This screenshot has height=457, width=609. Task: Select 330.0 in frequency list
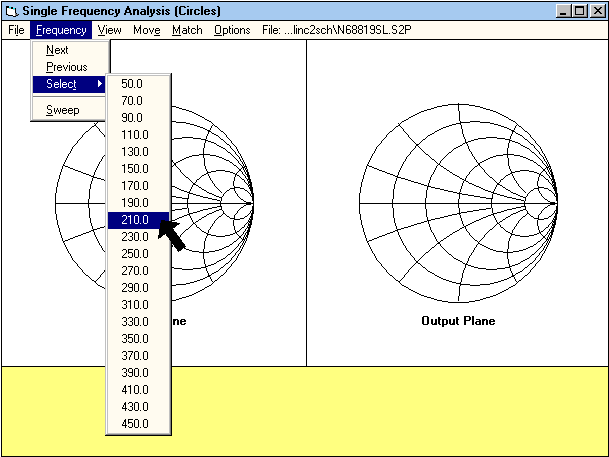[135, 322]
